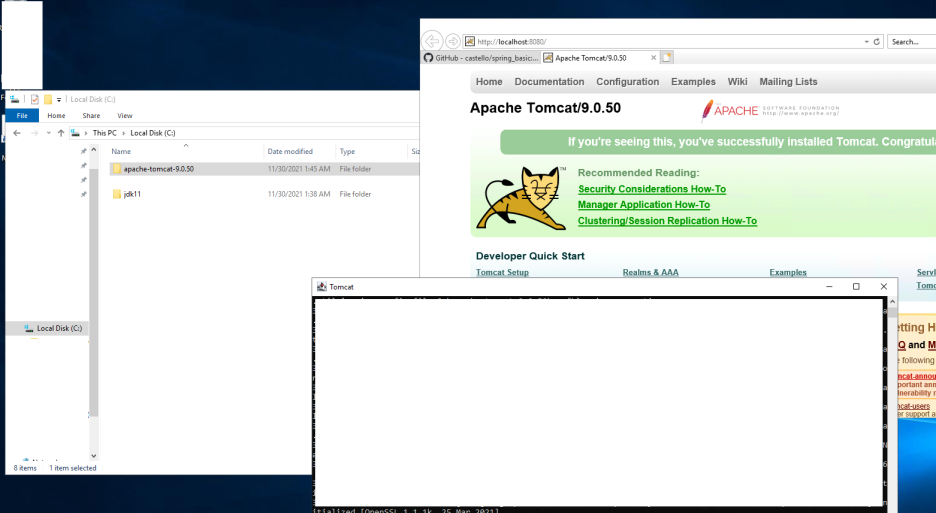Click the Properties quick access icon
936x513 pixels.
click(x=35, y=99)
